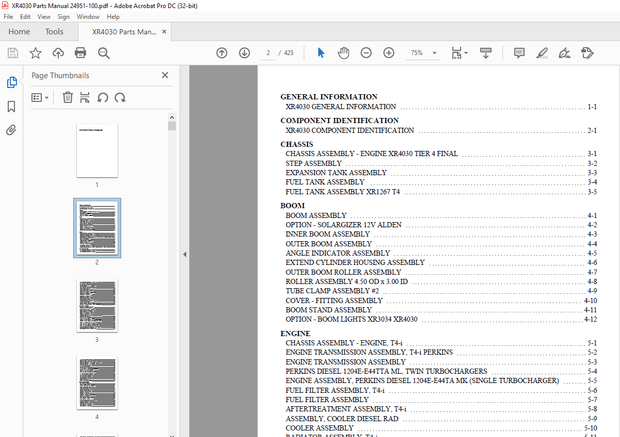This screenshot has width=620, height=437.
Task: Select page 4 thumbnail
Action: pyautogui.click(x=97, y=383)
